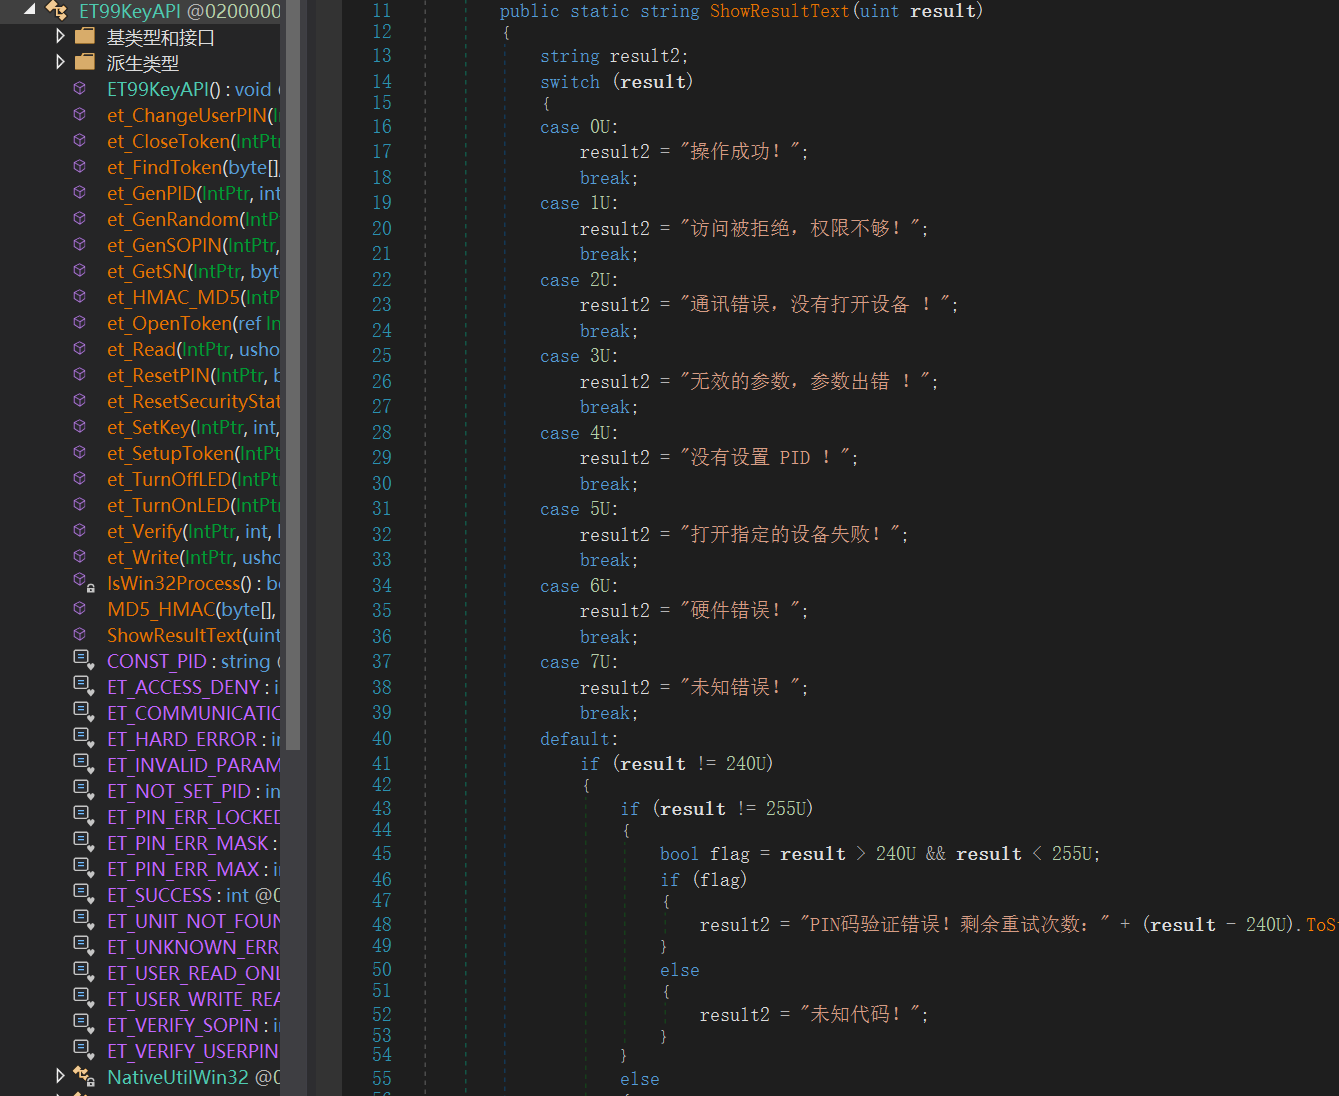Click the 基类型和接口 folder icon
This screenshot has width=1339, height=1096.
pos(85,36)
